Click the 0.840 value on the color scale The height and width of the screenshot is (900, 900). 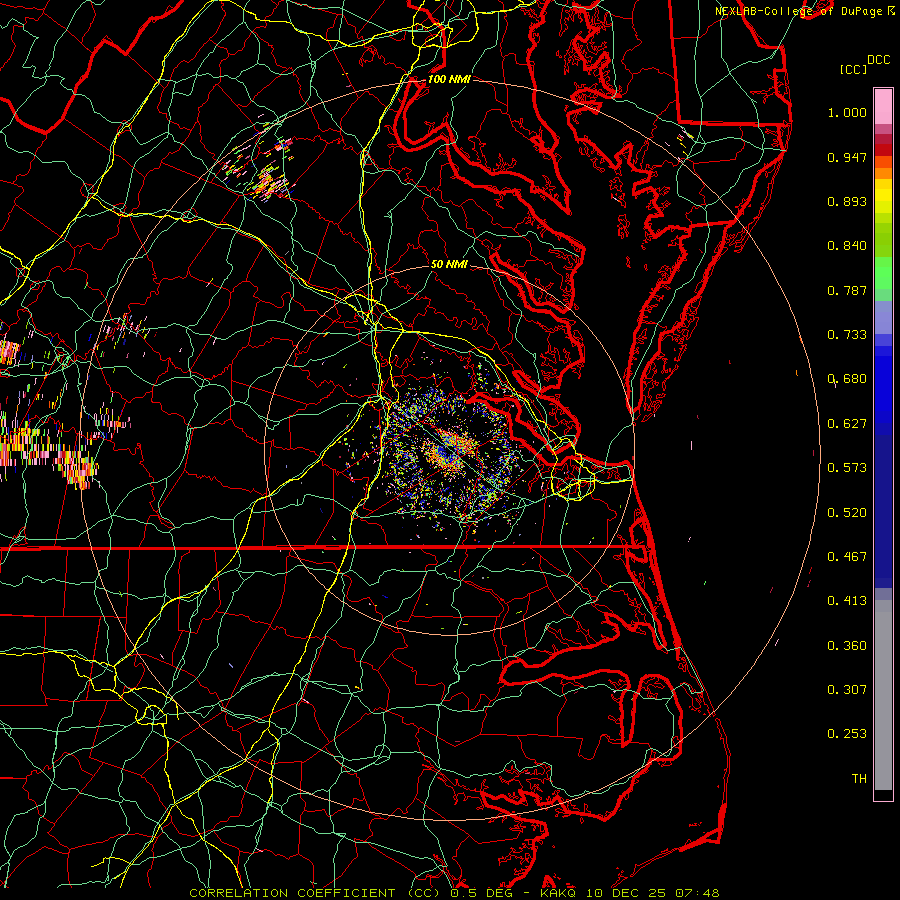point(847,246)
